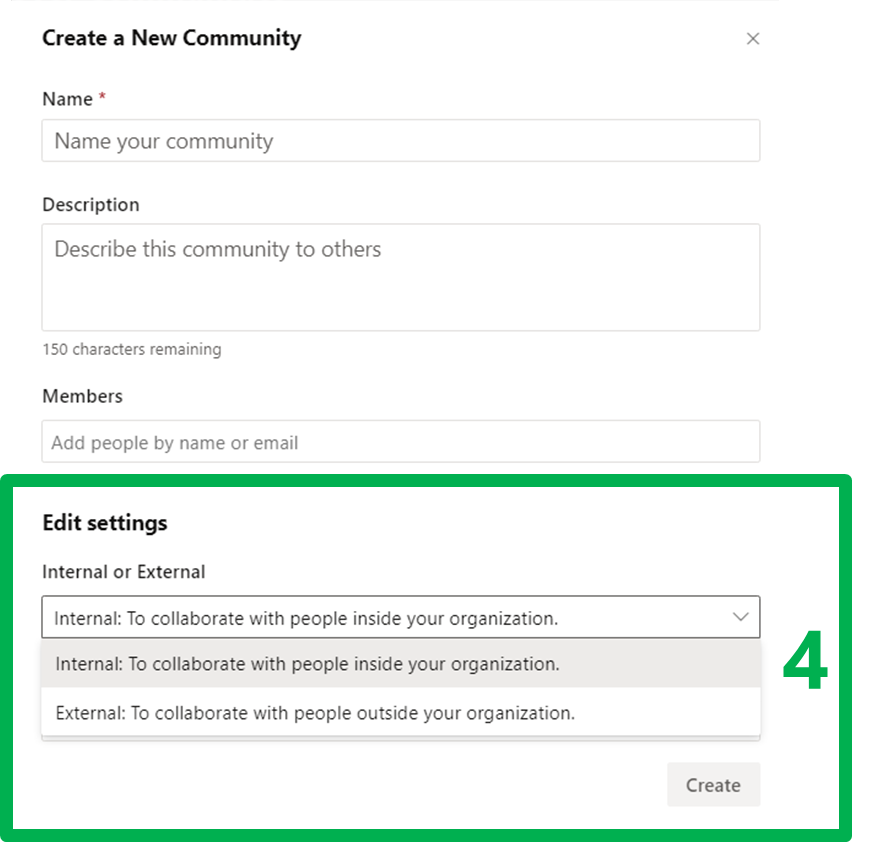Click the green number 4 annotation
This screenshot has width=880, height=842.
pos(805,664)
